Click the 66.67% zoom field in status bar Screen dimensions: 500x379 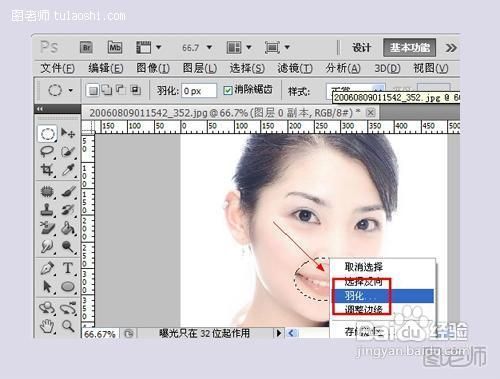click(x=100, y=334)
